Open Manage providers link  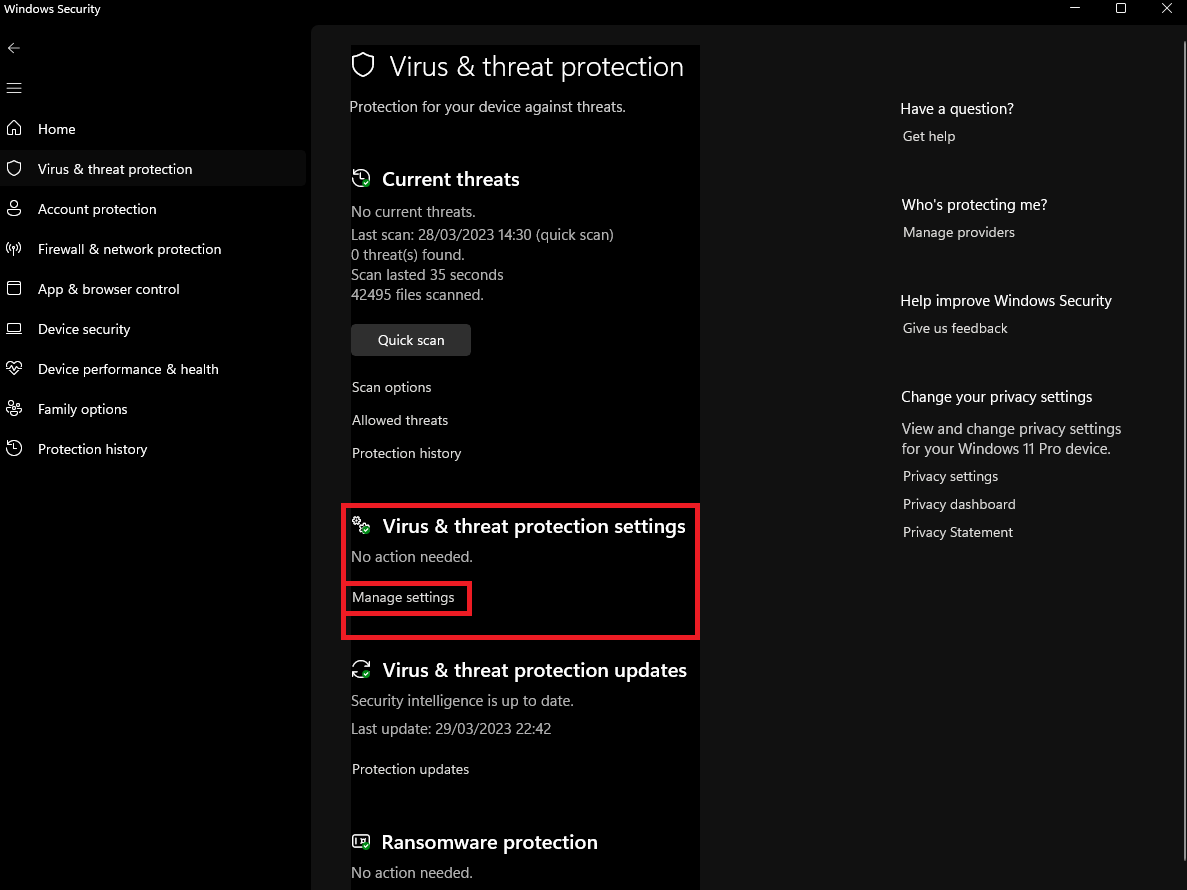coord(959,232)
